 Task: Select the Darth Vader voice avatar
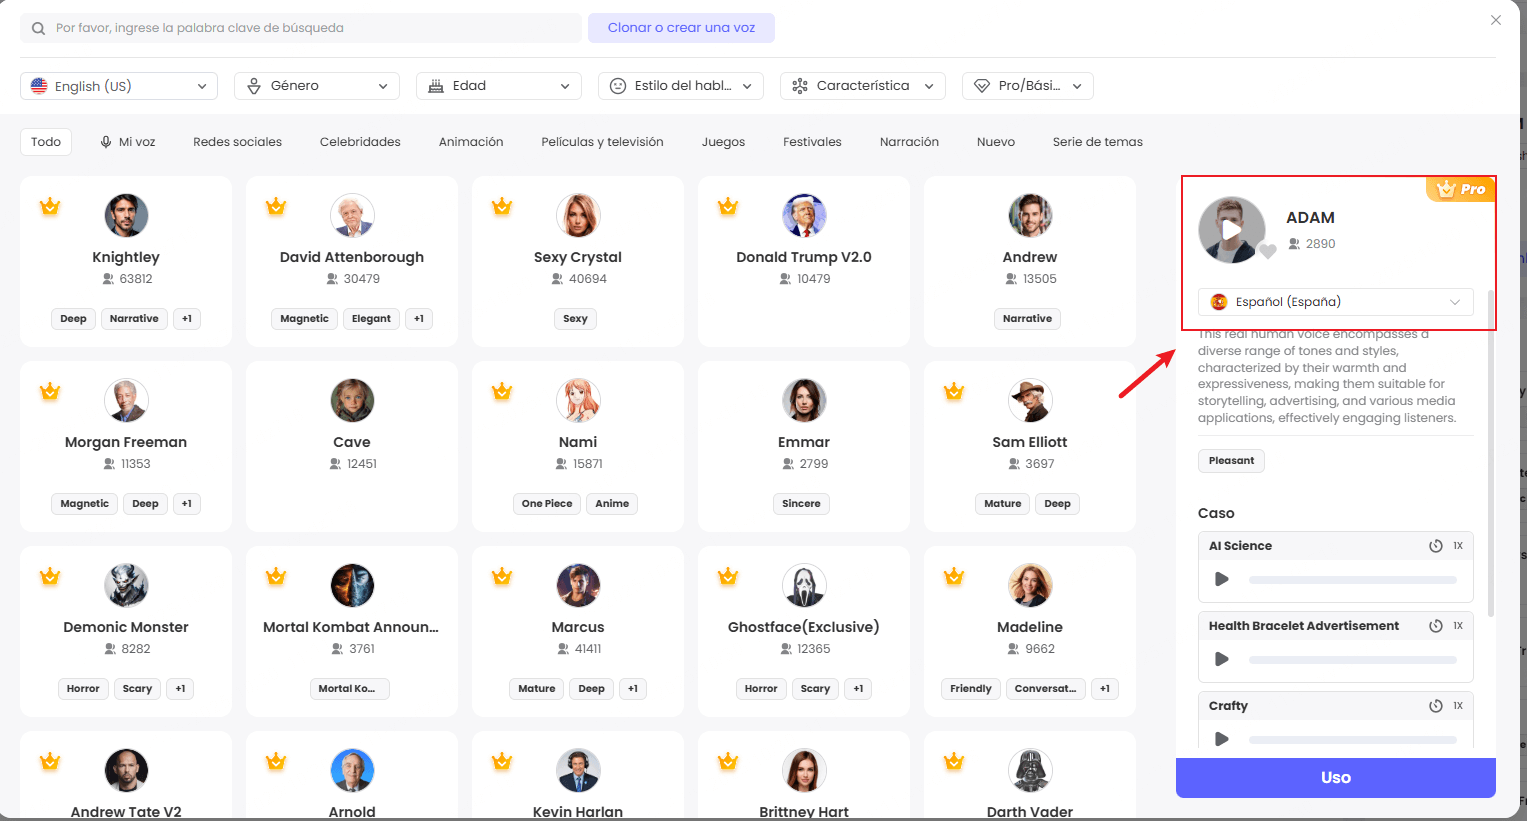pyautogui.click(x=1030, y=771)
